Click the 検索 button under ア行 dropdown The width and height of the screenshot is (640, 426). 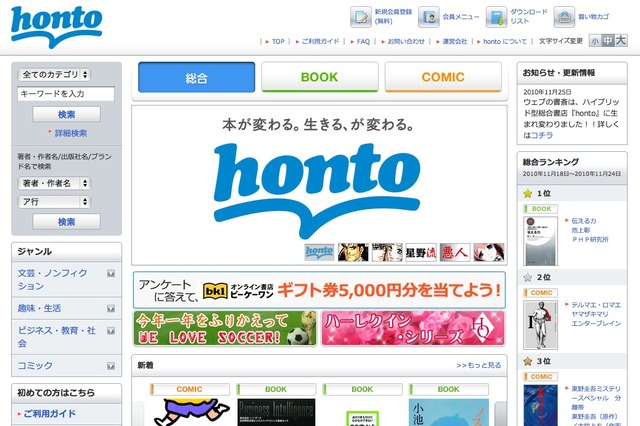tap(67, 222)
